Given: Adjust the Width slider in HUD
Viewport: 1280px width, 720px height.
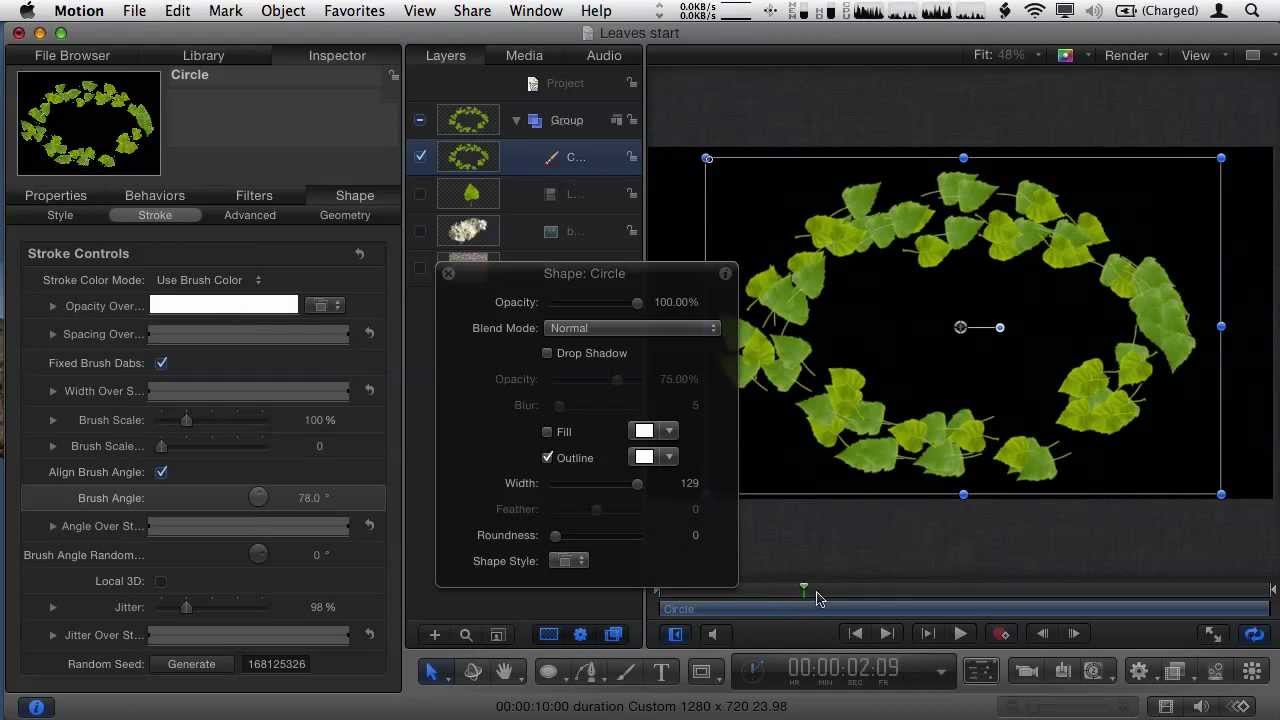Looking at the screenshot, I should [596, 484].
